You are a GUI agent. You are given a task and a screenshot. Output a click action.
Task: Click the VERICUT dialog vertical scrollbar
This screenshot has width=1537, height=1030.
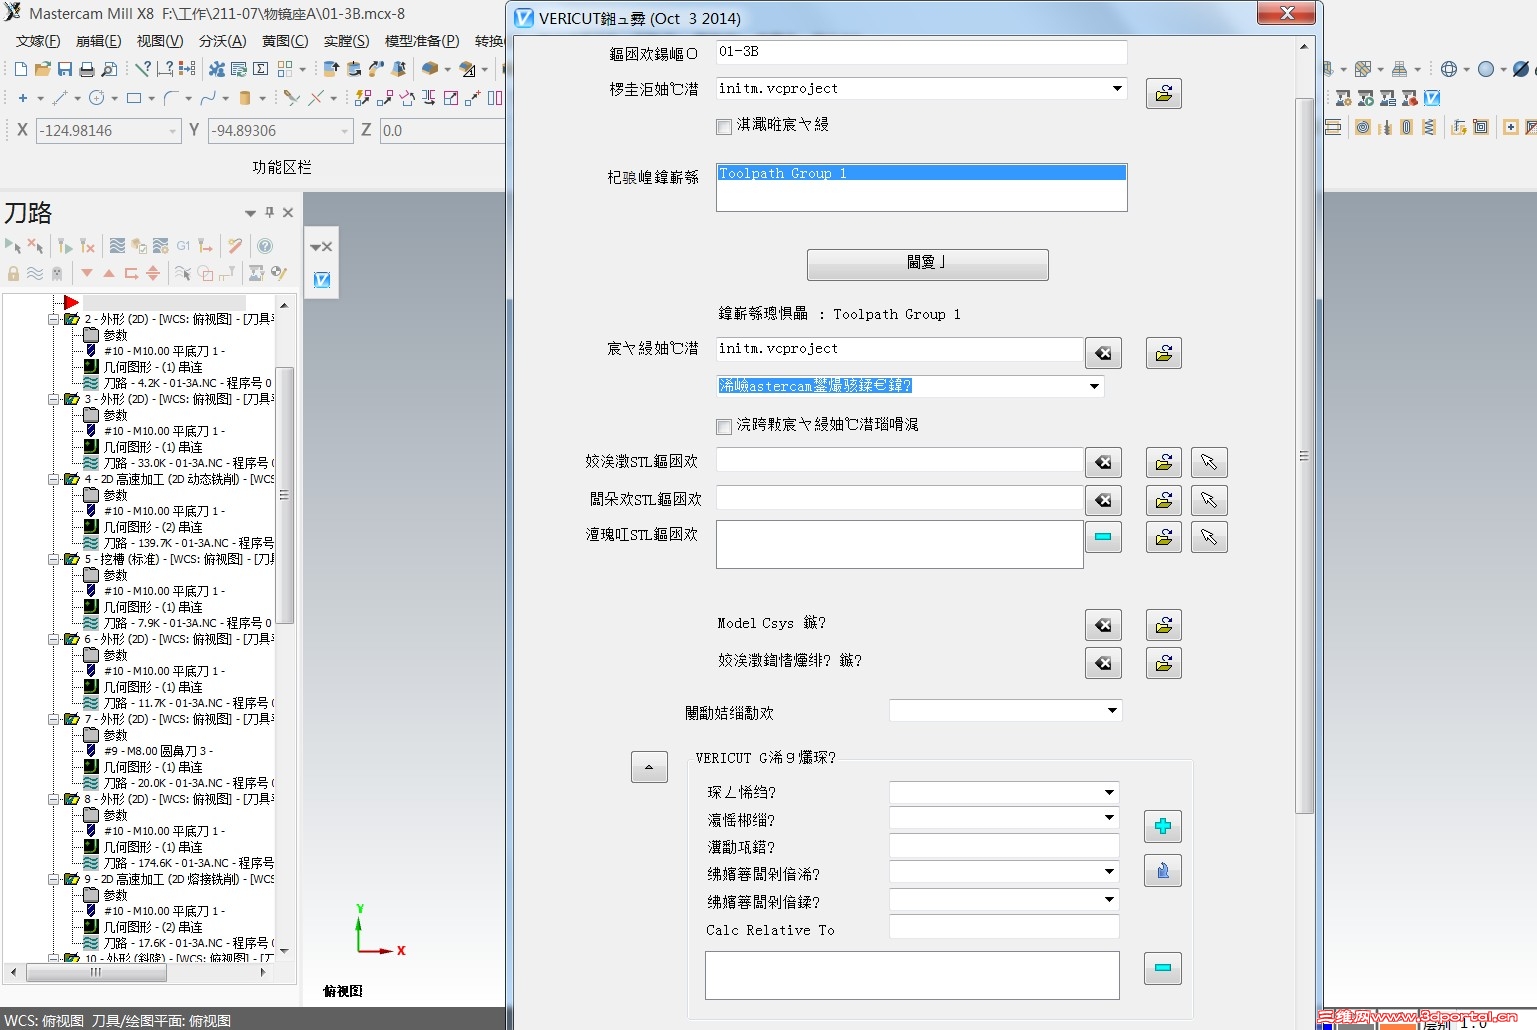coord(1303,455)
